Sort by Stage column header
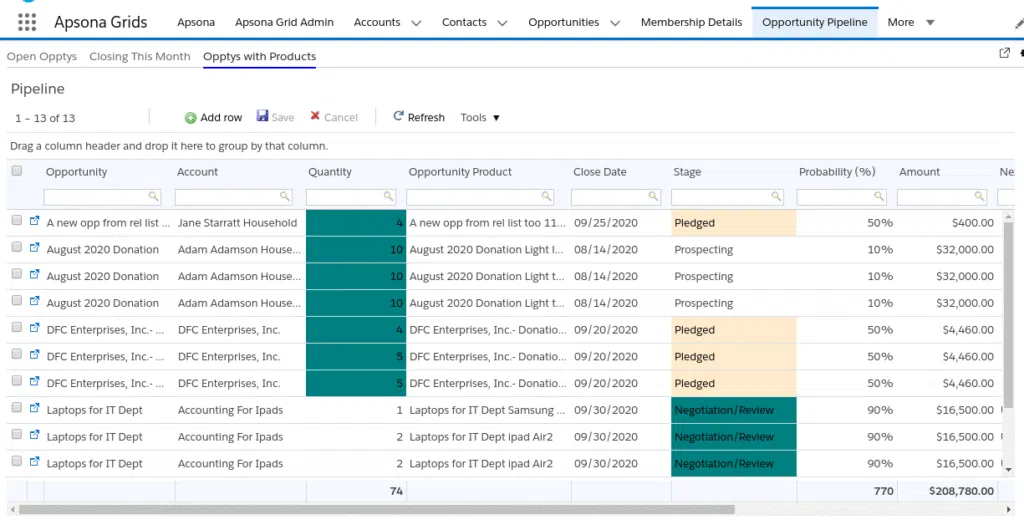 687,172
